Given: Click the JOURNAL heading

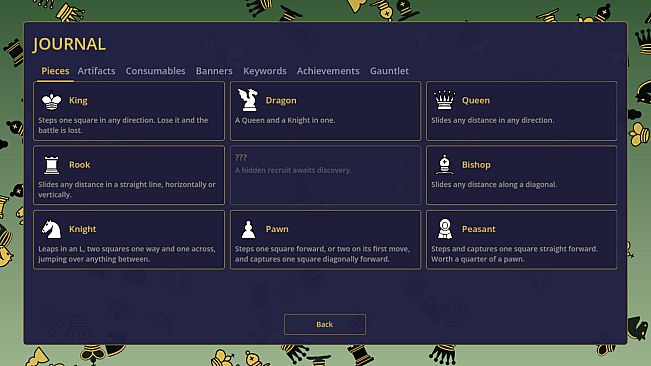Looking at the screenshot, I should 69,44.
